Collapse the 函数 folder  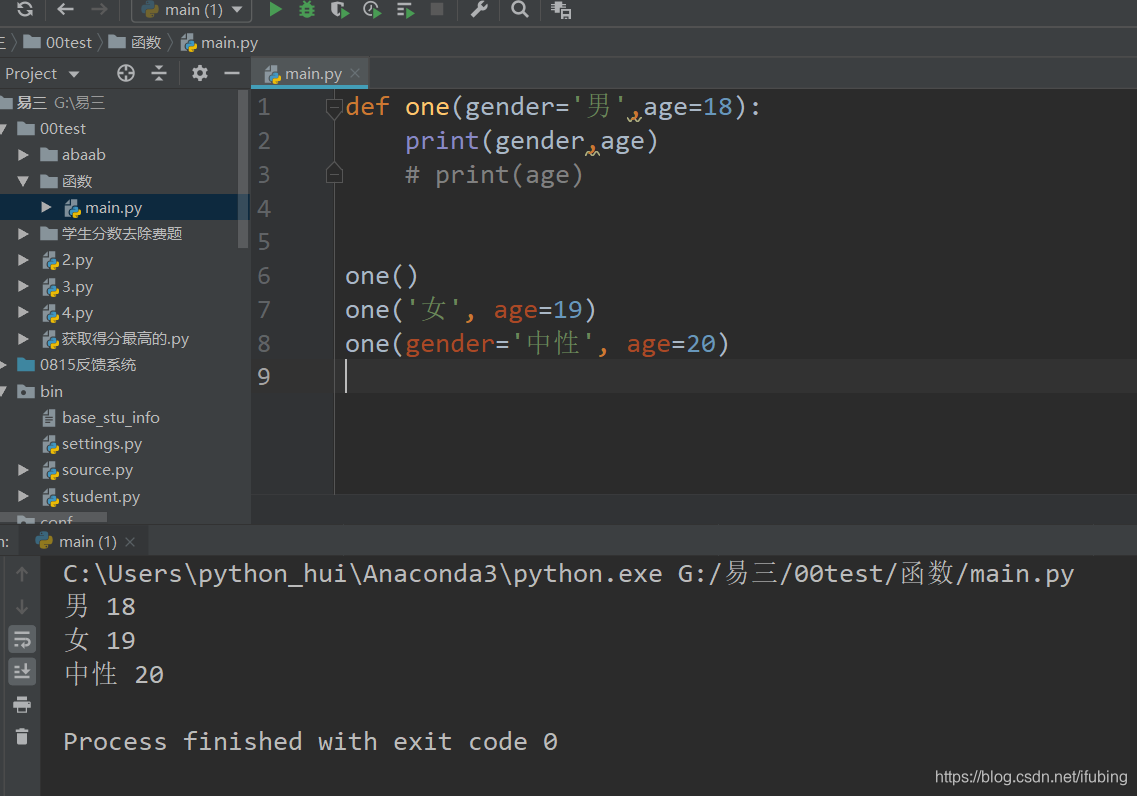23,181
